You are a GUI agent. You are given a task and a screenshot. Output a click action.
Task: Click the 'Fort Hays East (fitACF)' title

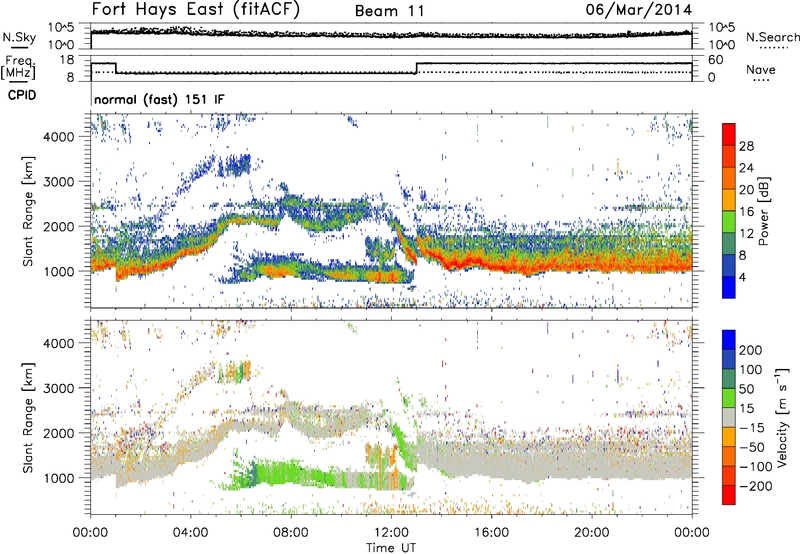click(195, 10)
